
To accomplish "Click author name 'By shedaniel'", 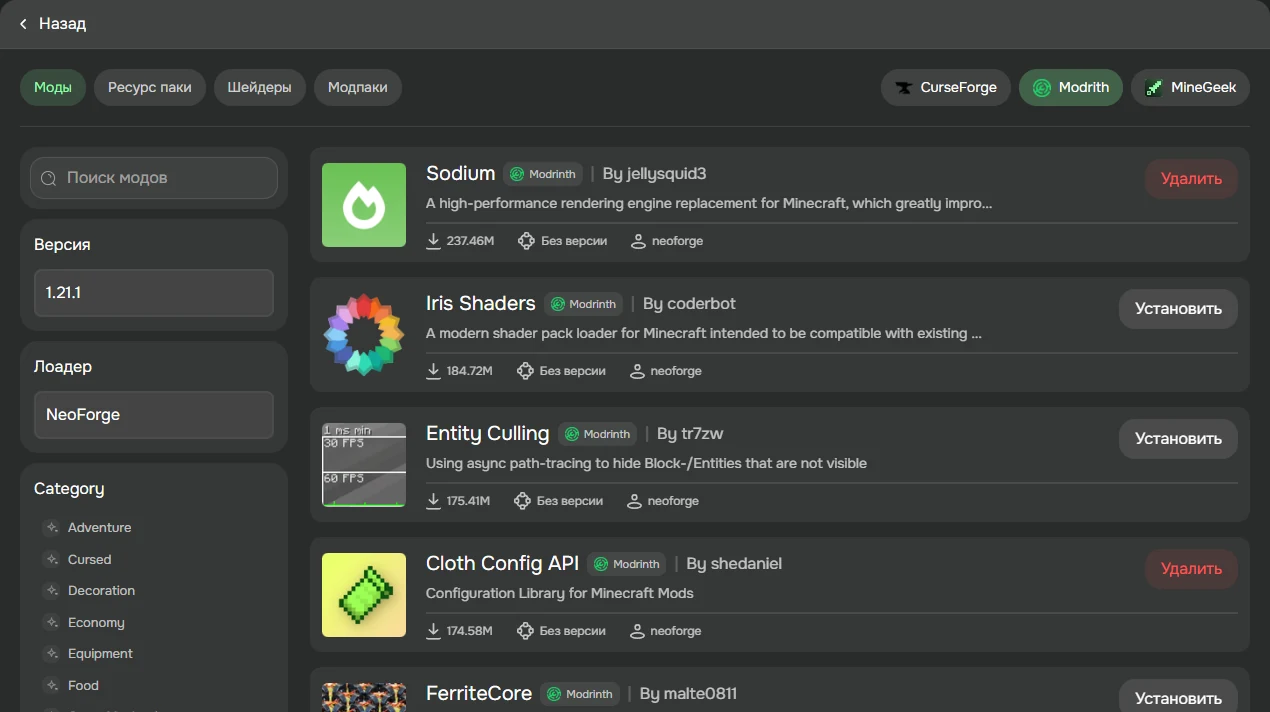I will 734,564.
